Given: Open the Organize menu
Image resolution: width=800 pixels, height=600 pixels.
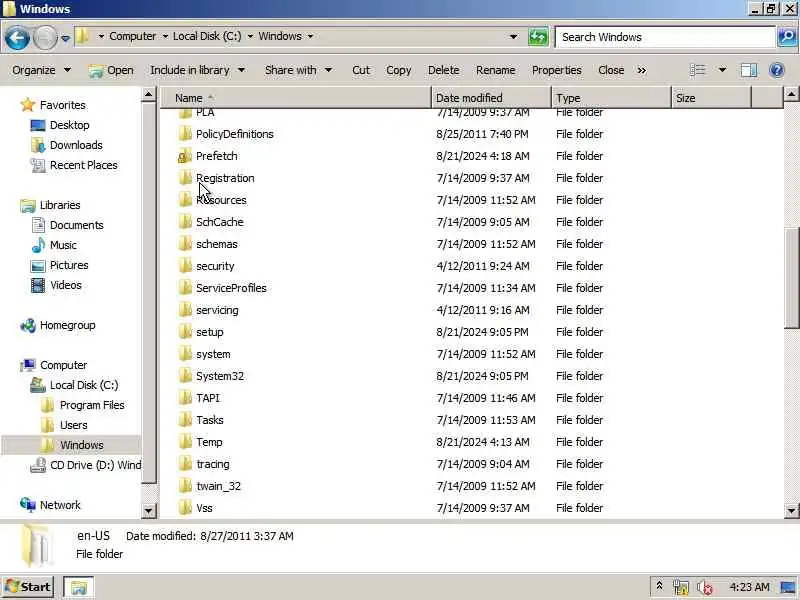Looking at the screenshot, I should (41, 70).
